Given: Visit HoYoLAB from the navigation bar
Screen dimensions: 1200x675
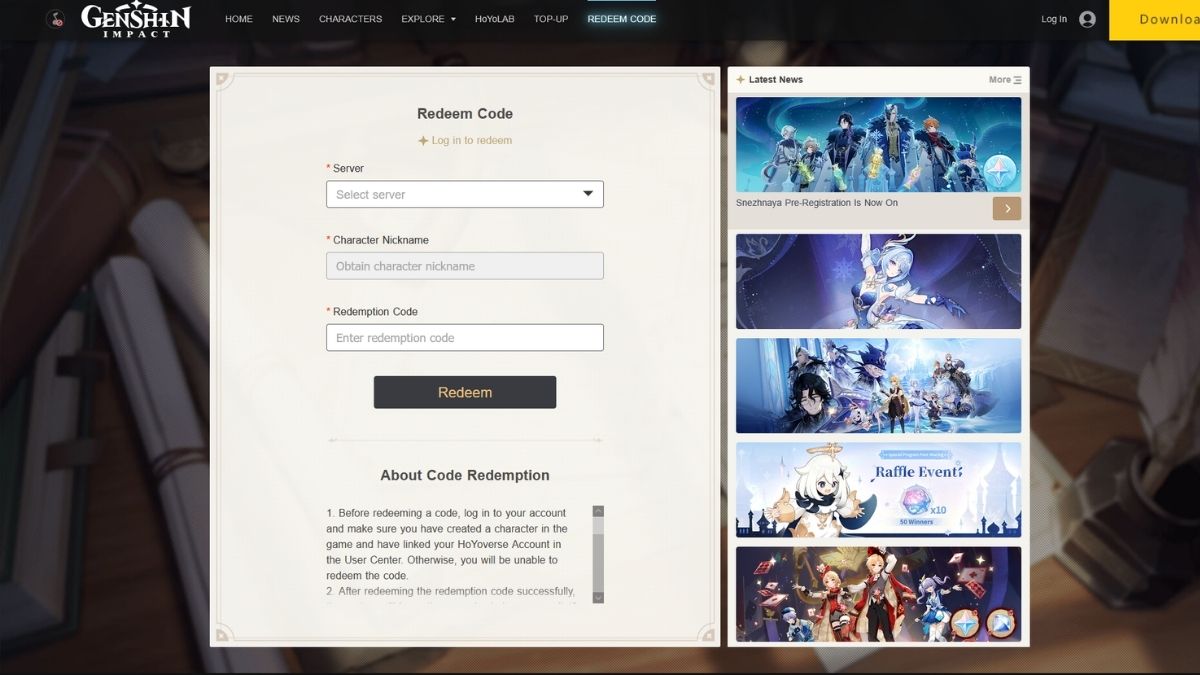Looking at the screenshot, I should click(x=495, y=19).
